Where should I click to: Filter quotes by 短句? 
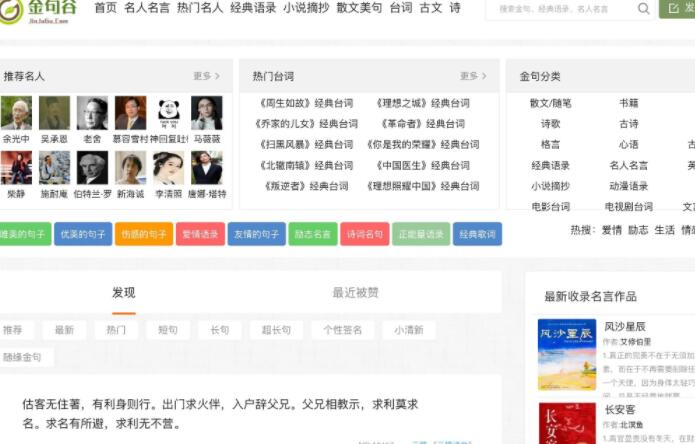[x=168, y=330]
